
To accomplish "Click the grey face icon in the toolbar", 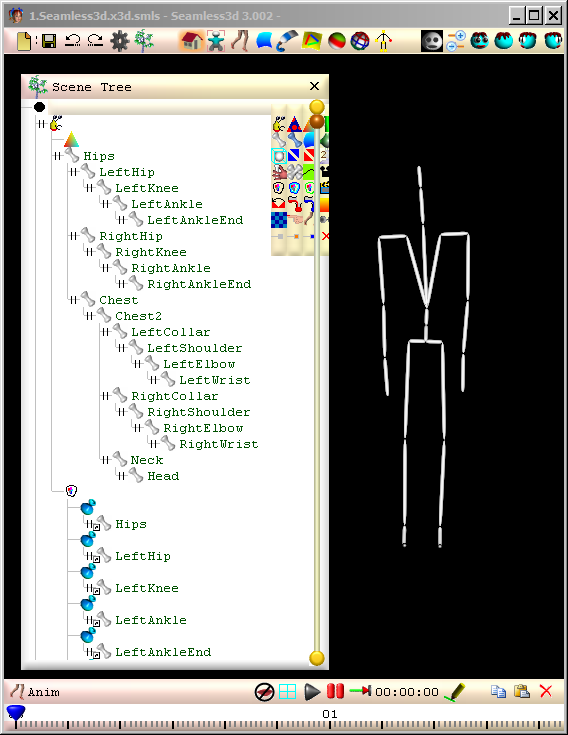I will point(432,41).
